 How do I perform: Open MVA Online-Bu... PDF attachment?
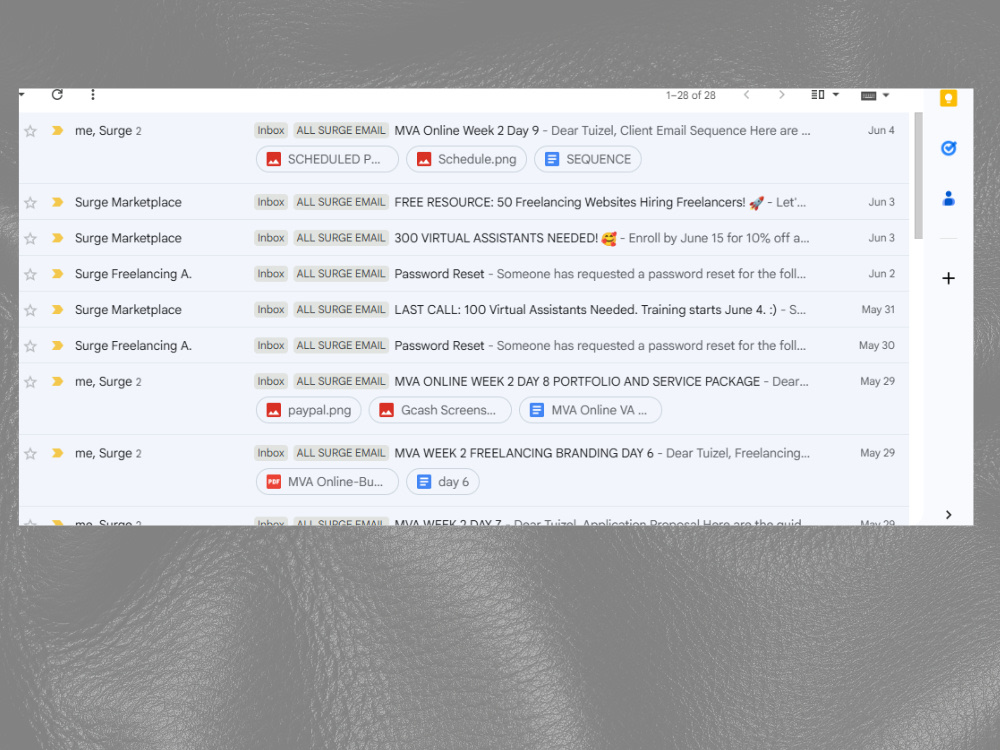(327, 482)
